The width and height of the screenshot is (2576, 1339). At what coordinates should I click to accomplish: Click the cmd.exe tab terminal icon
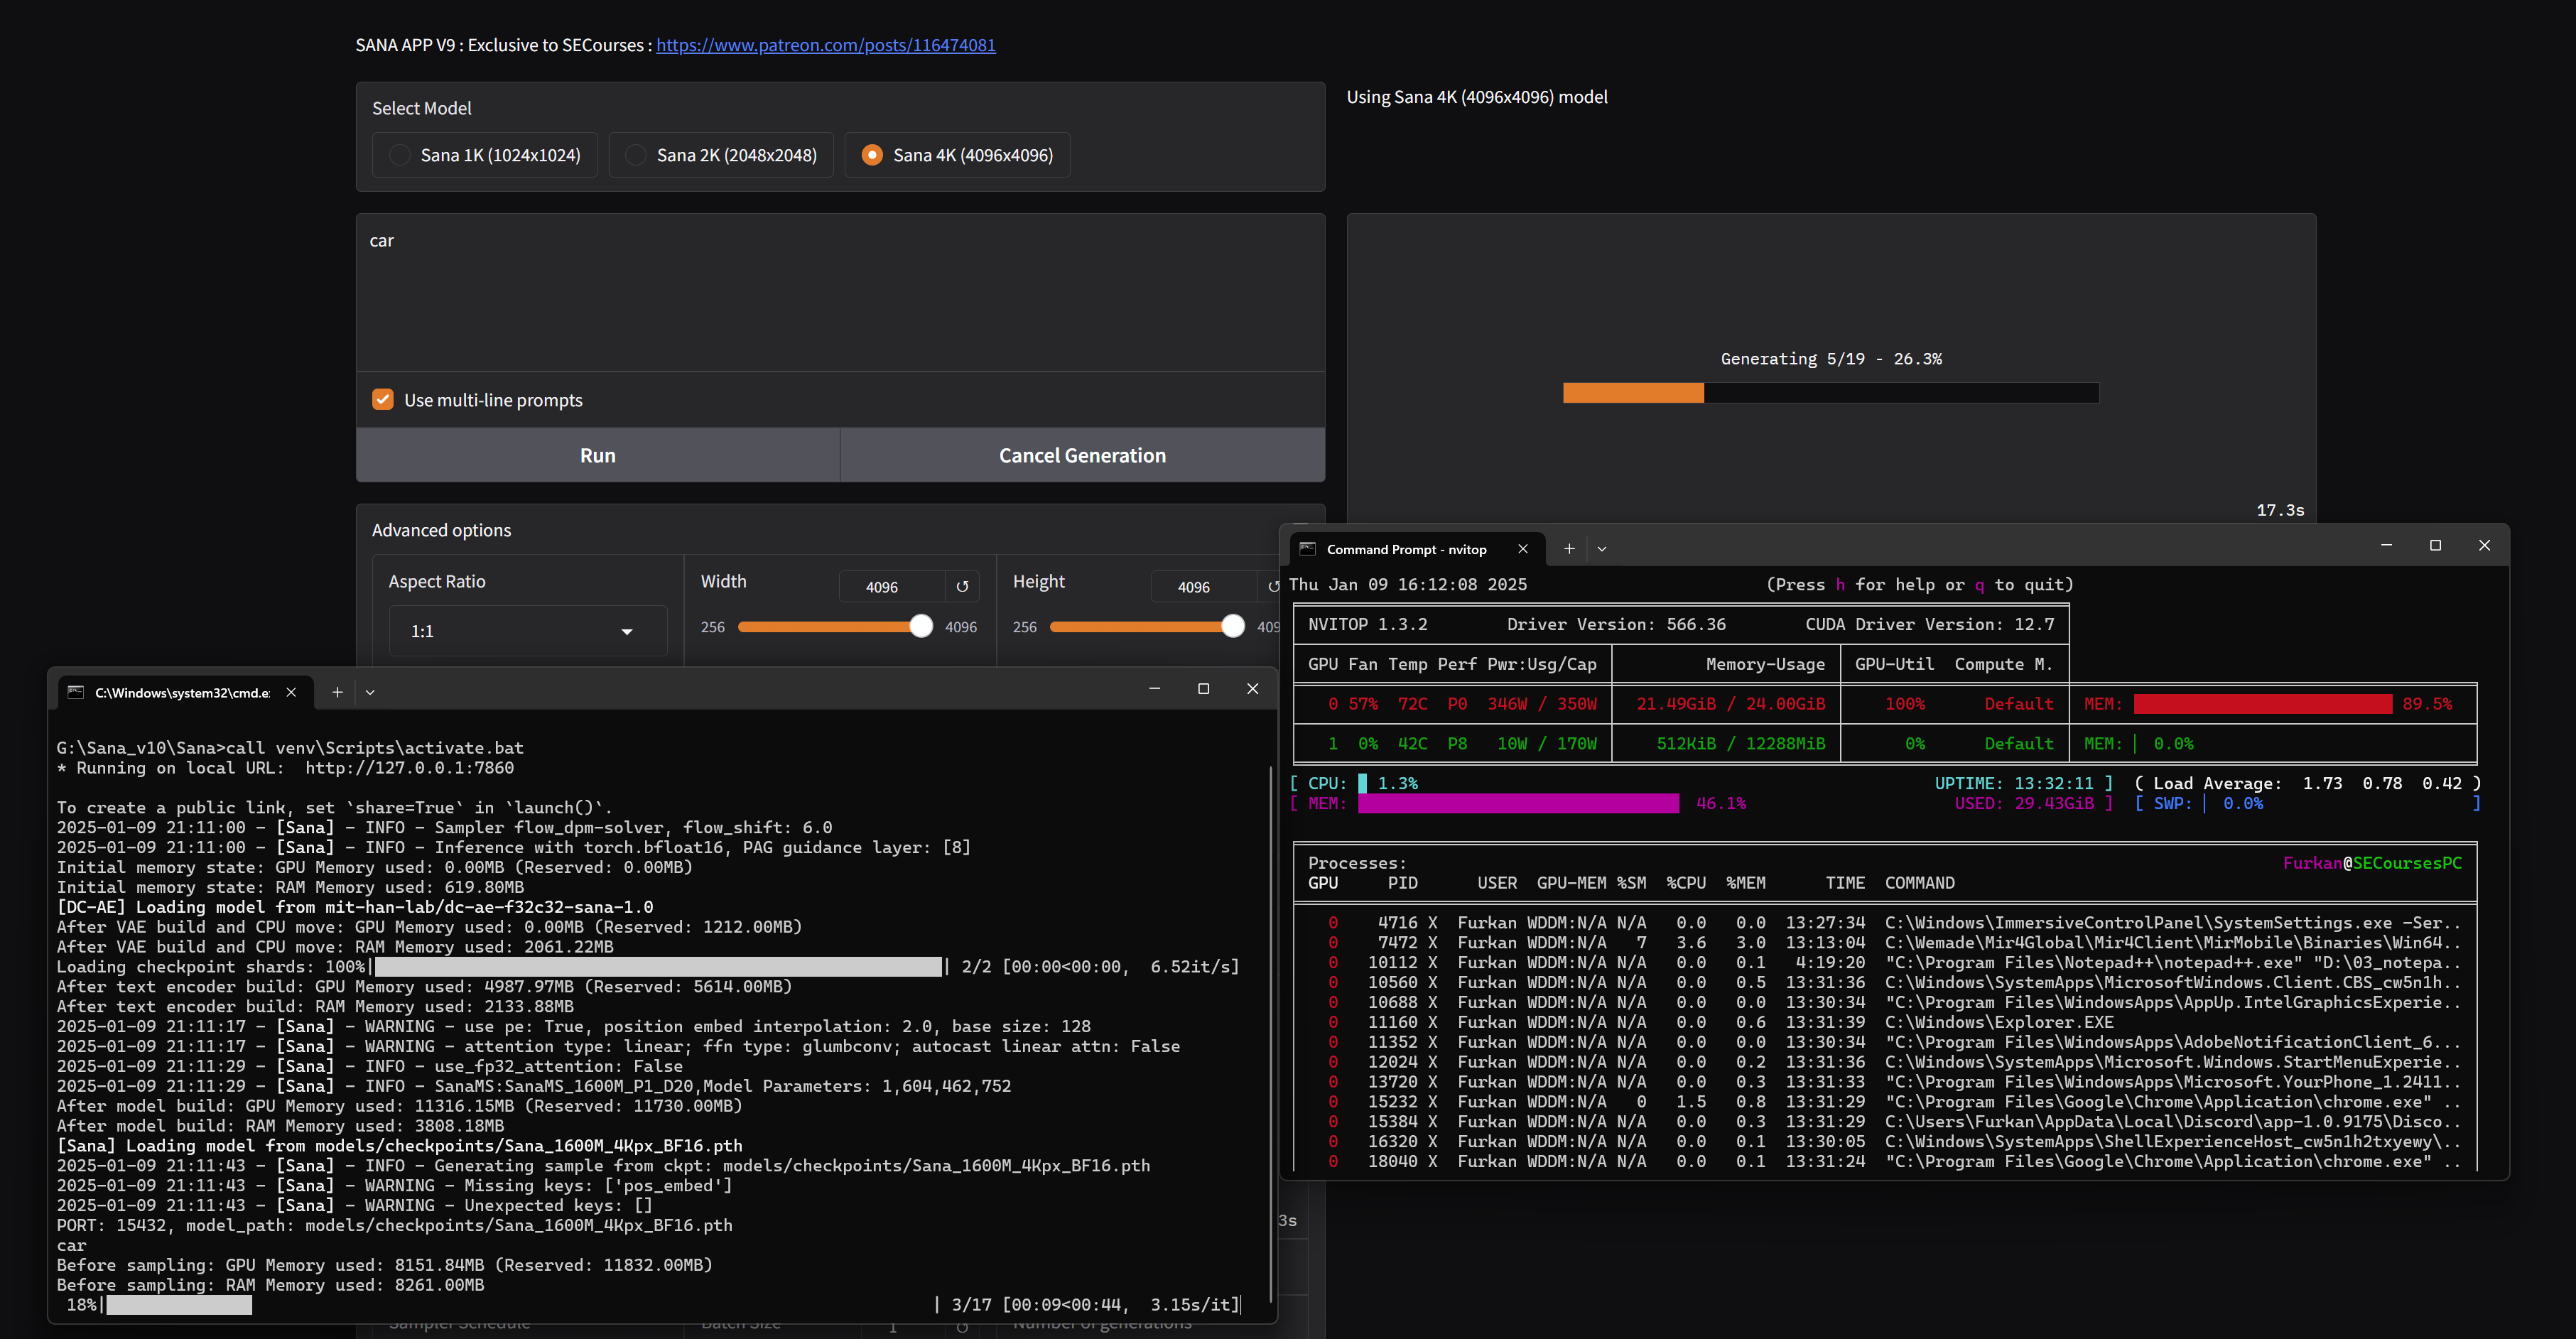[x=76, y=692]
